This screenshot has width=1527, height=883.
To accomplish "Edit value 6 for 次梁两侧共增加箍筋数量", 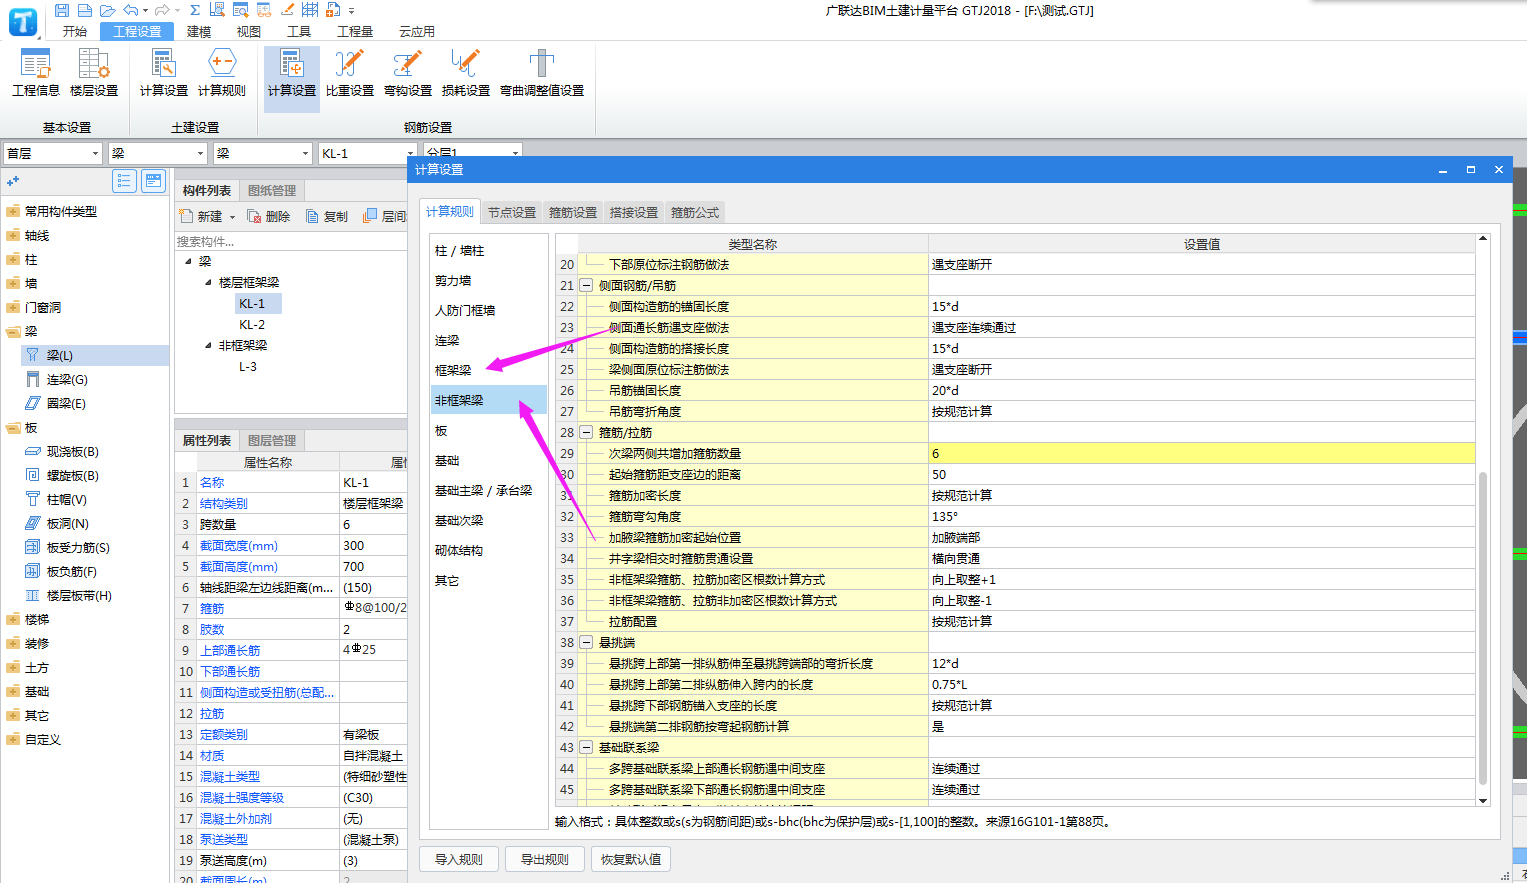I will pos(1202,453).
